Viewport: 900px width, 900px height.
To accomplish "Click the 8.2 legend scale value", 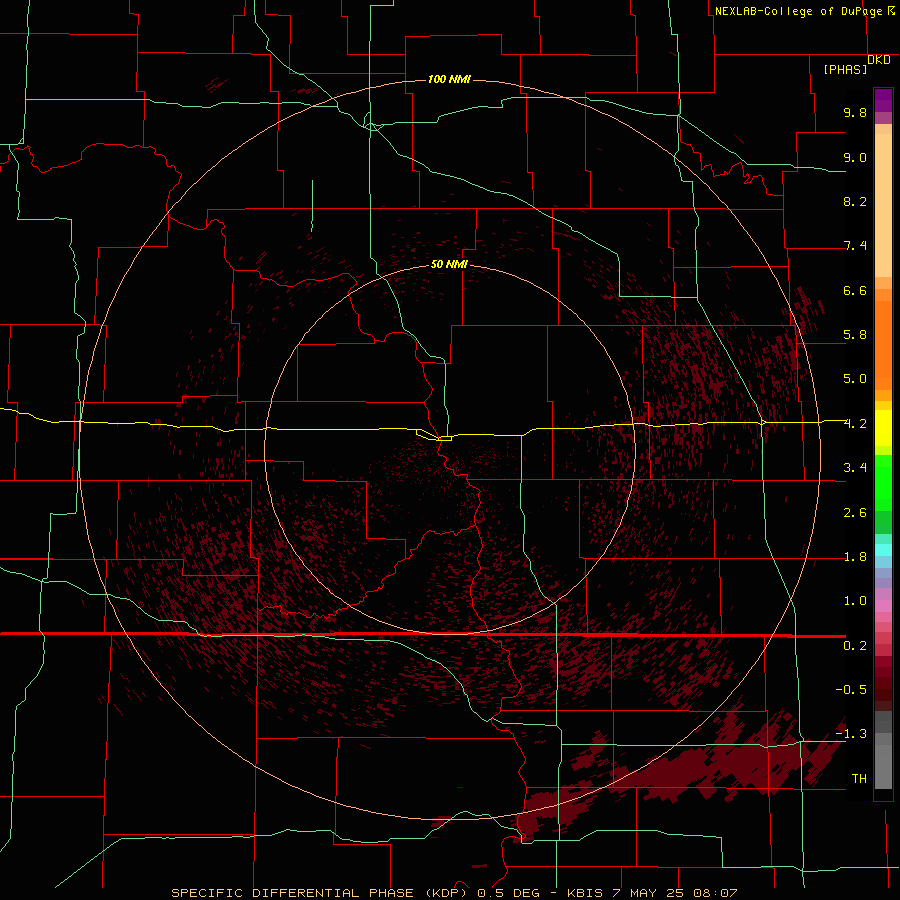I will (855, 201).
